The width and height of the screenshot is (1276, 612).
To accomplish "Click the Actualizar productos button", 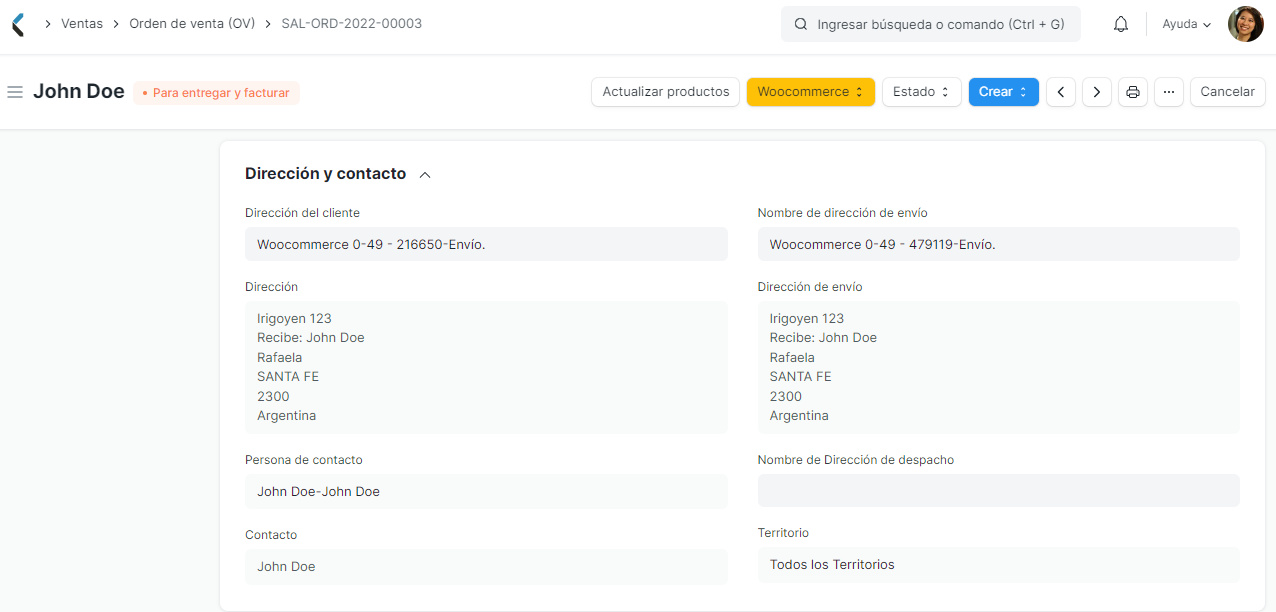I will tap(665, 91).
